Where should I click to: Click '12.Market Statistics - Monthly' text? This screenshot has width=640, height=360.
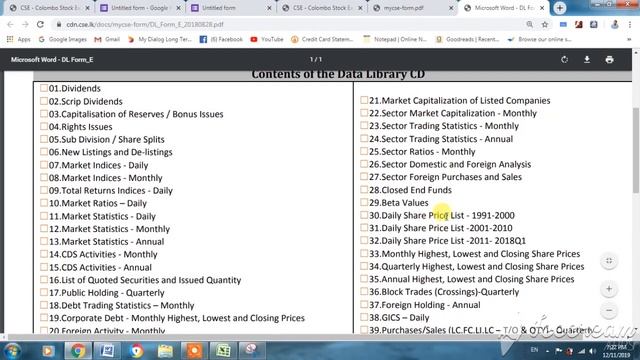109,229
